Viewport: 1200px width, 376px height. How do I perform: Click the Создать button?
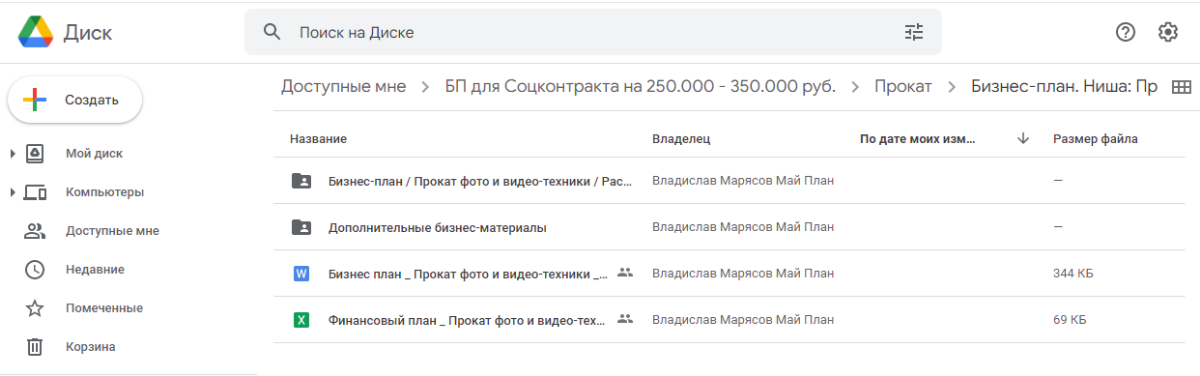(75, 100)
